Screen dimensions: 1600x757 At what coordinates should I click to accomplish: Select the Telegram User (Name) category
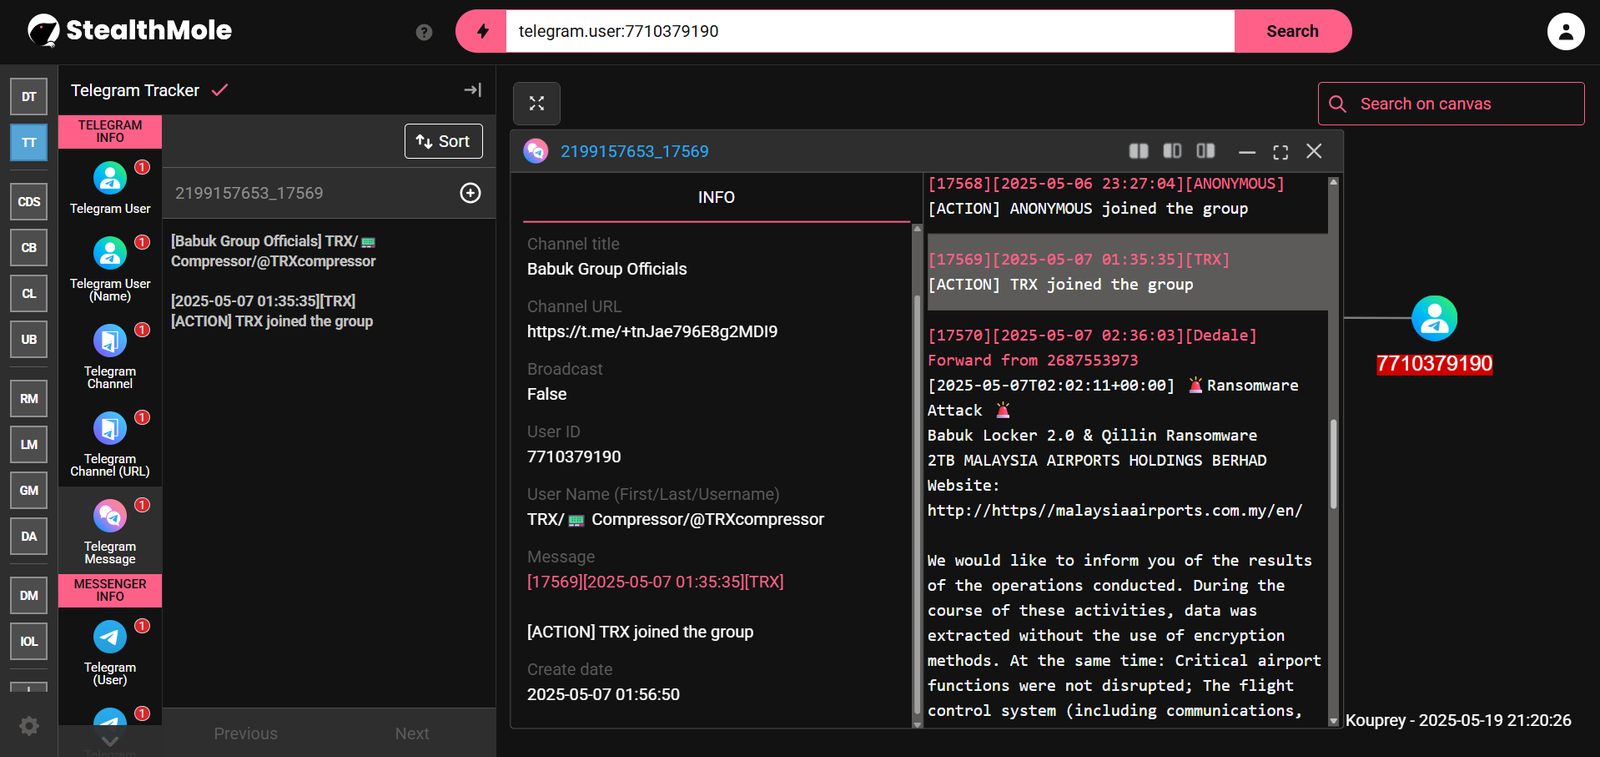click(110, 268)
